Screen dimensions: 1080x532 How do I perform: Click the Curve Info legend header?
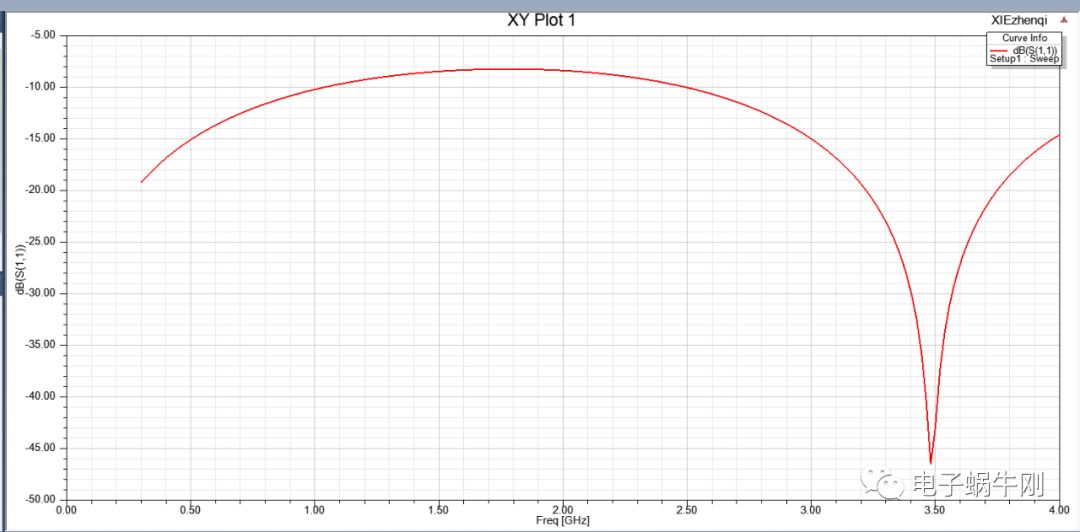[x=1024, y=38]
